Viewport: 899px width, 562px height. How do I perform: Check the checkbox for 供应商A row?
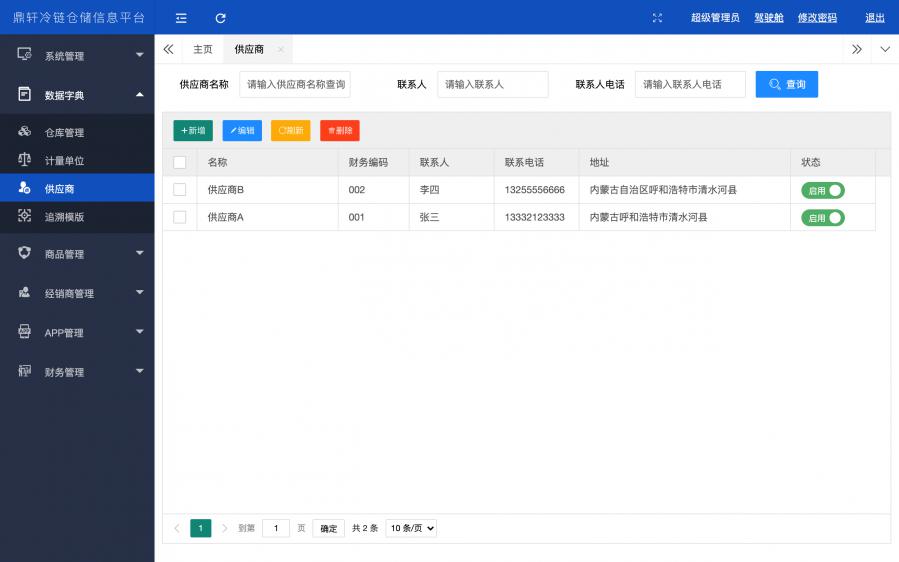(180, 217)
